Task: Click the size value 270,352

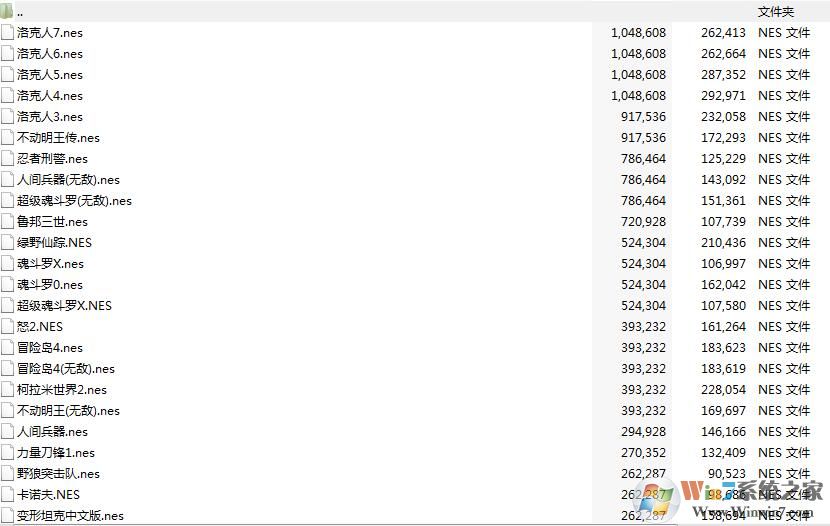Action: [x=644, y=452]
